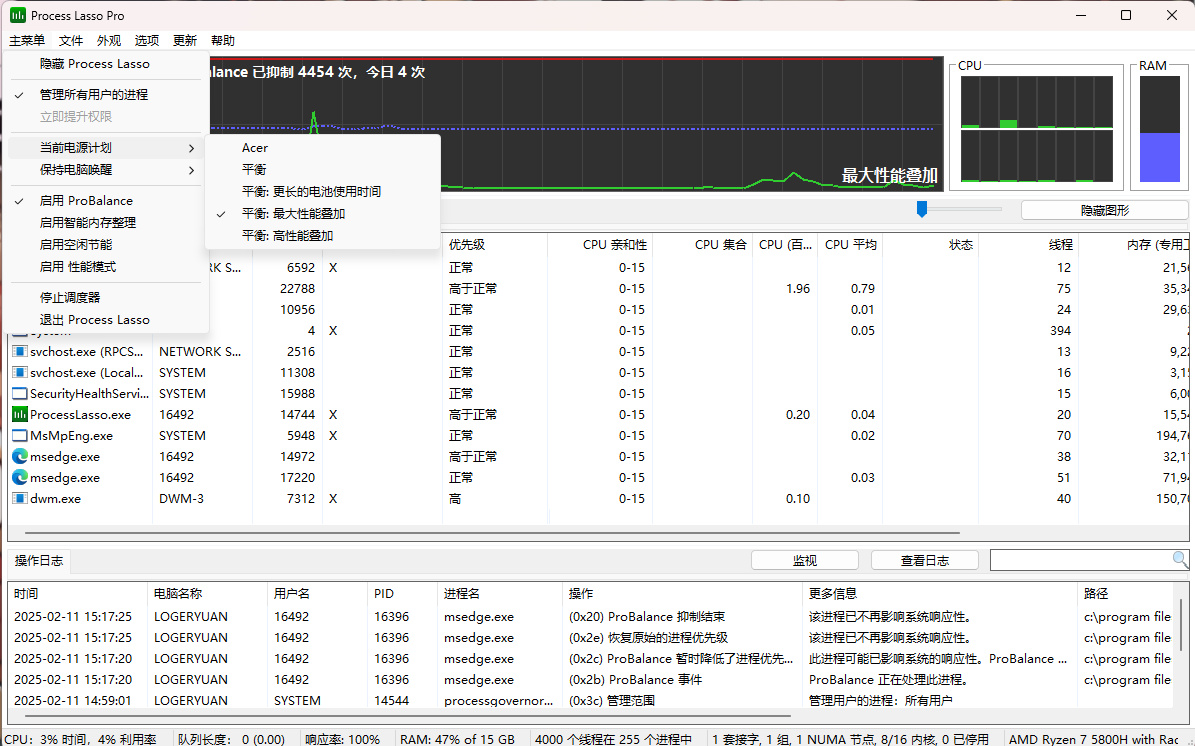Click the SecurityHealthService process icon

(20, 394)
